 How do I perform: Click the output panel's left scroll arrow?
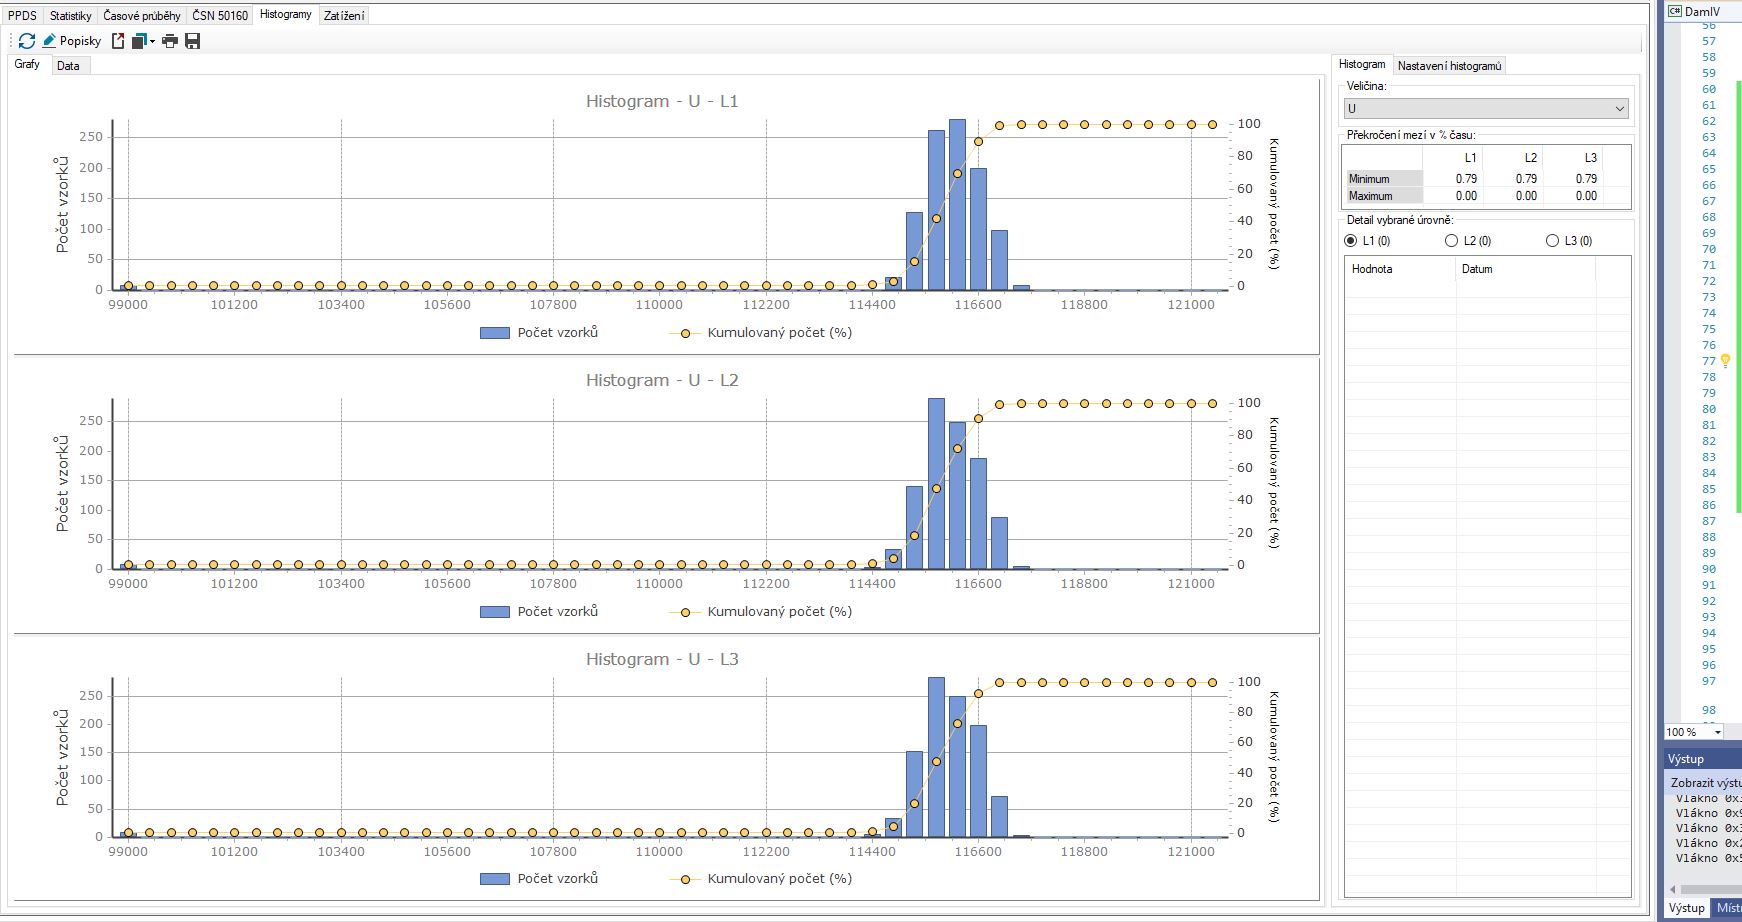coord(1672,889)
